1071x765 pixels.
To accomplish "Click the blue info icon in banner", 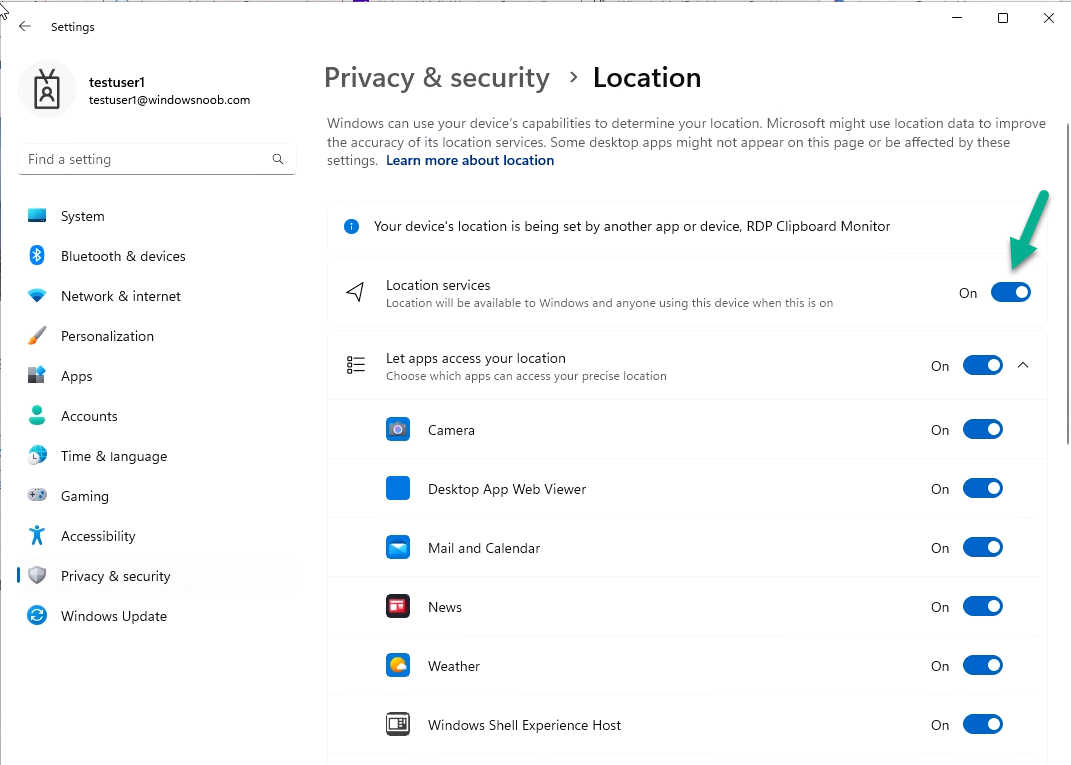I will 351,226.
